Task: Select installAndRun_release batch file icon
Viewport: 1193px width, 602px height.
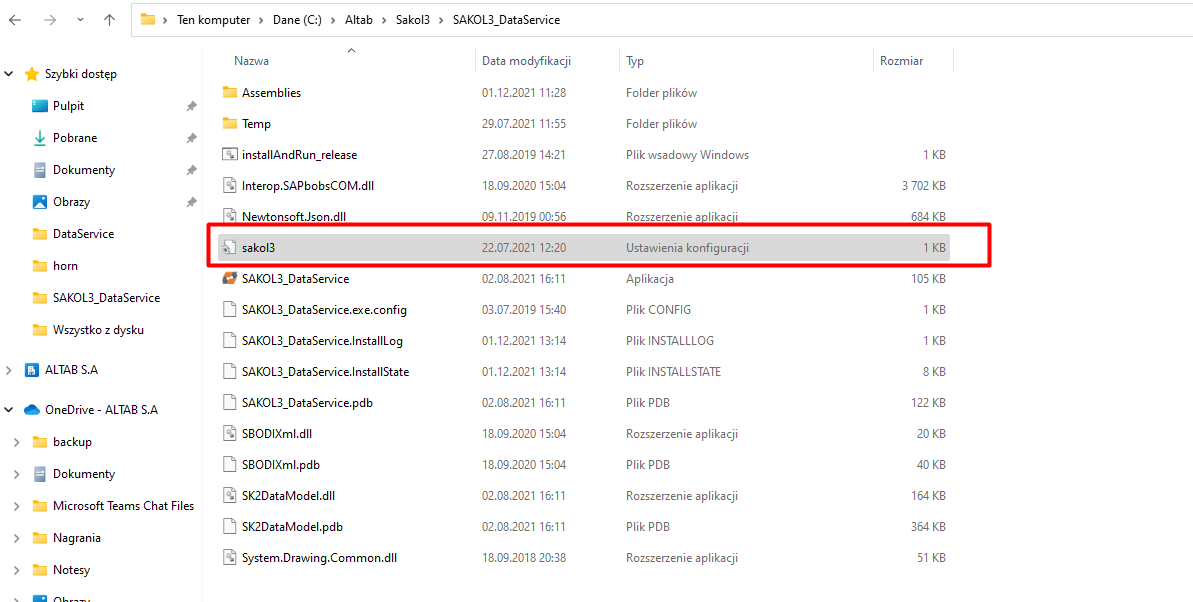Action: coord(230,154)
